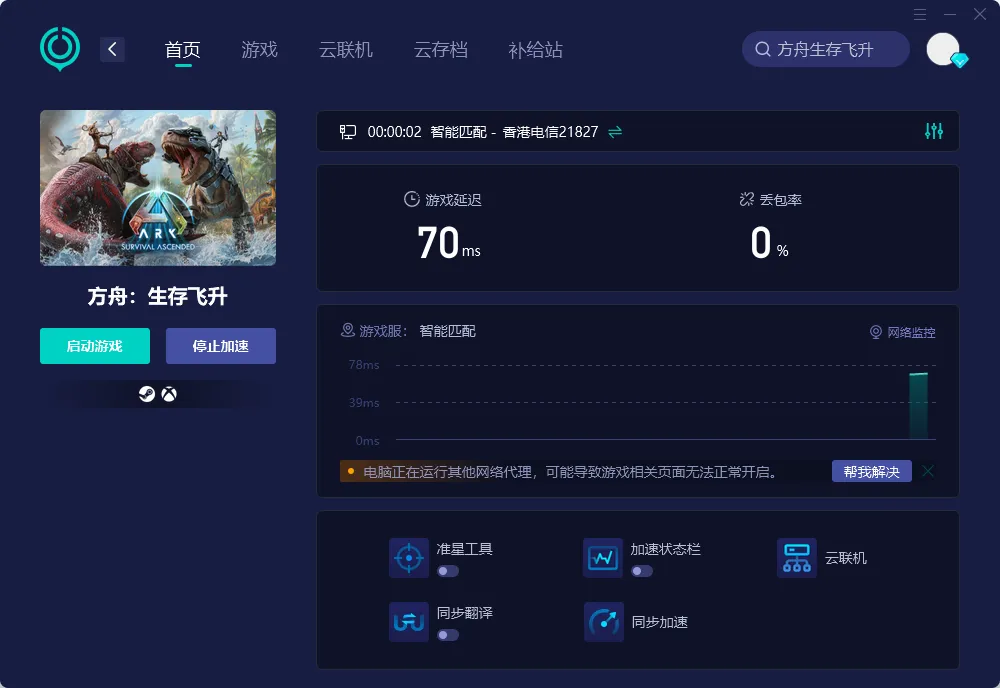Open node settings sliders icon
This screenshot has height=688, width=1000.
(934, 131)
